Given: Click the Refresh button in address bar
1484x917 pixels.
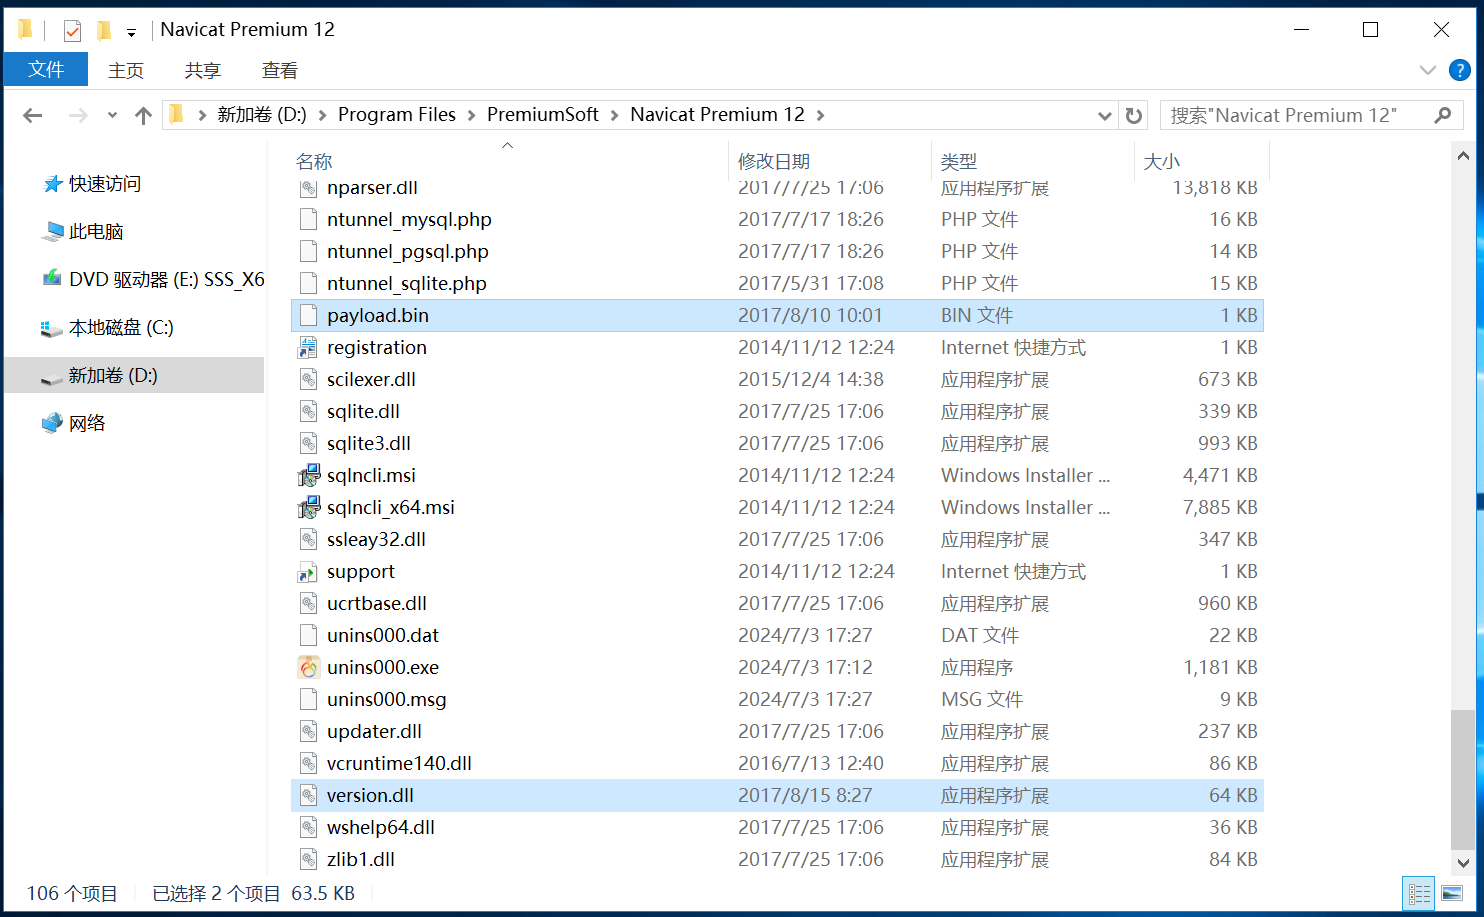Looking at the screenshot, I should 1133,116.
